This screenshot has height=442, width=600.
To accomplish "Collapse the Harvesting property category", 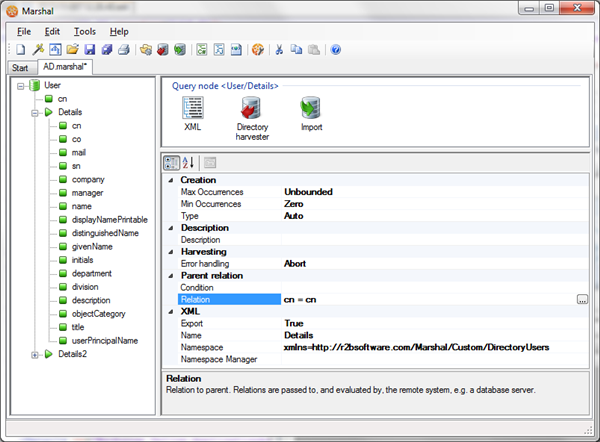I will [x=171, y=252].
